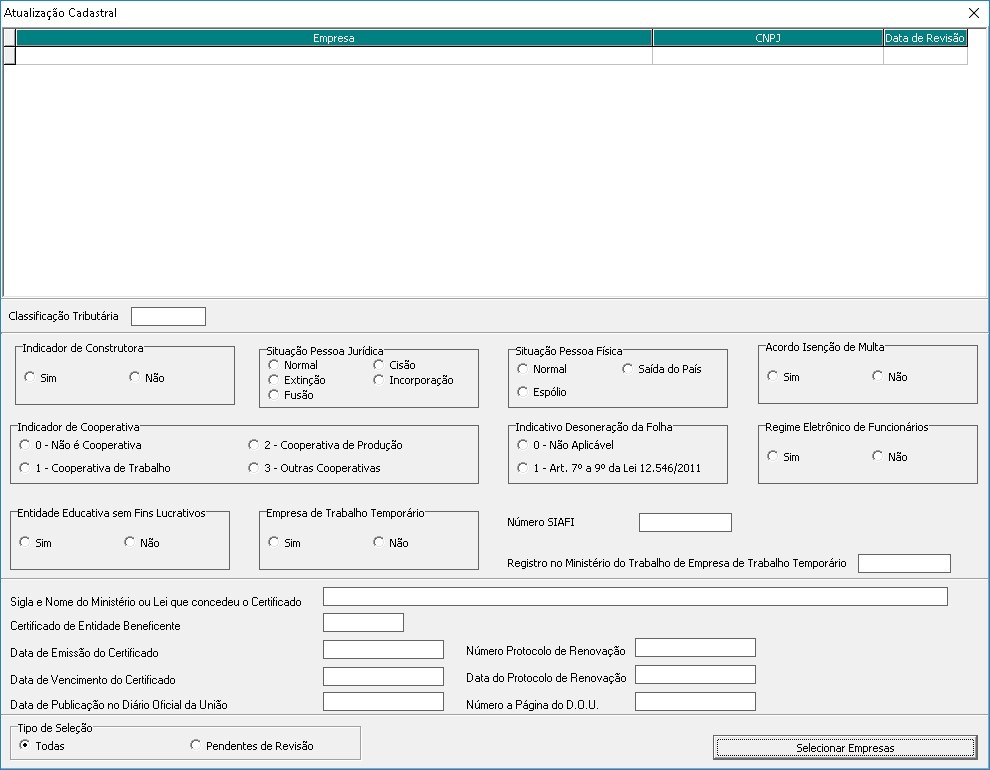Focus Certificado de Entidade Beneficente field
This screenshot has height=770, width=990.
click(363, 622)
